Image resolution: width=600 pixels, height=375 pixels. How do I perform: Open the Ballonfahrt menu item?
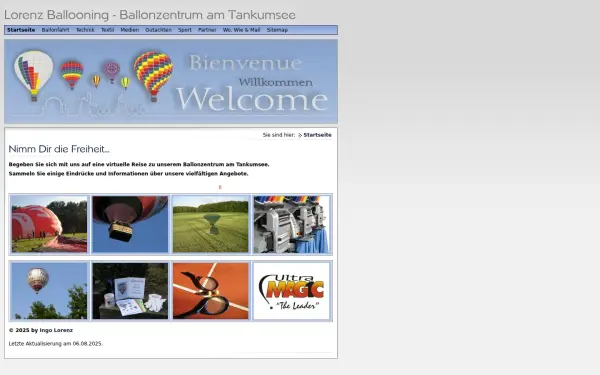pos(55,30)
